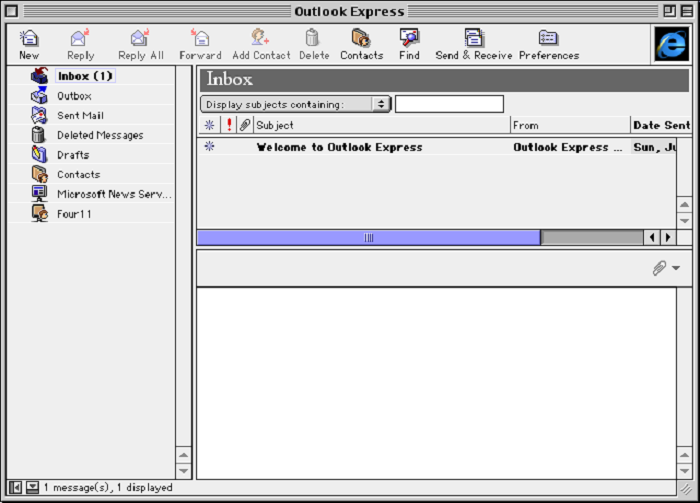The width and height of the screenshot is (700, 503).
Task: Click the Find toolbar icon
Action: pyautogui.click(x=409, y=39)
